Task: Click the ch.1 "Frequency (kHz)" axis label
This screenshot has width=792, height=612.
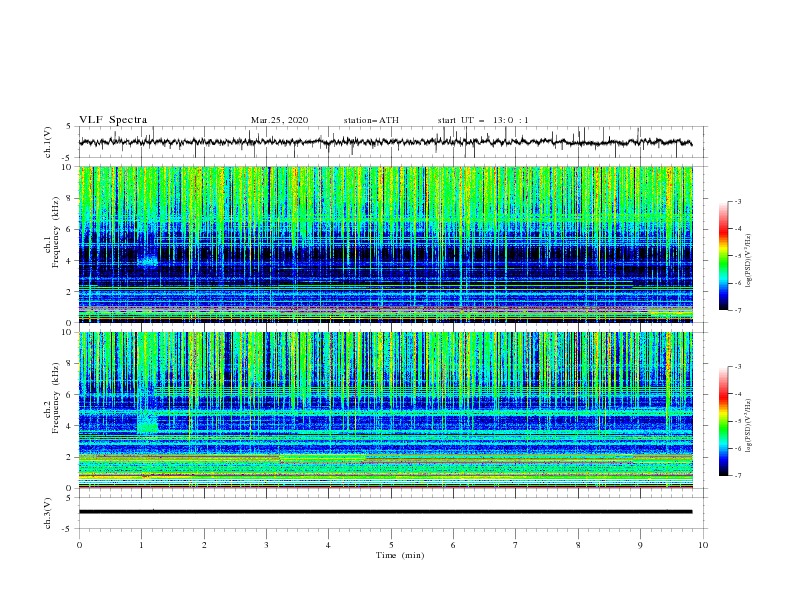Action: 56,230
